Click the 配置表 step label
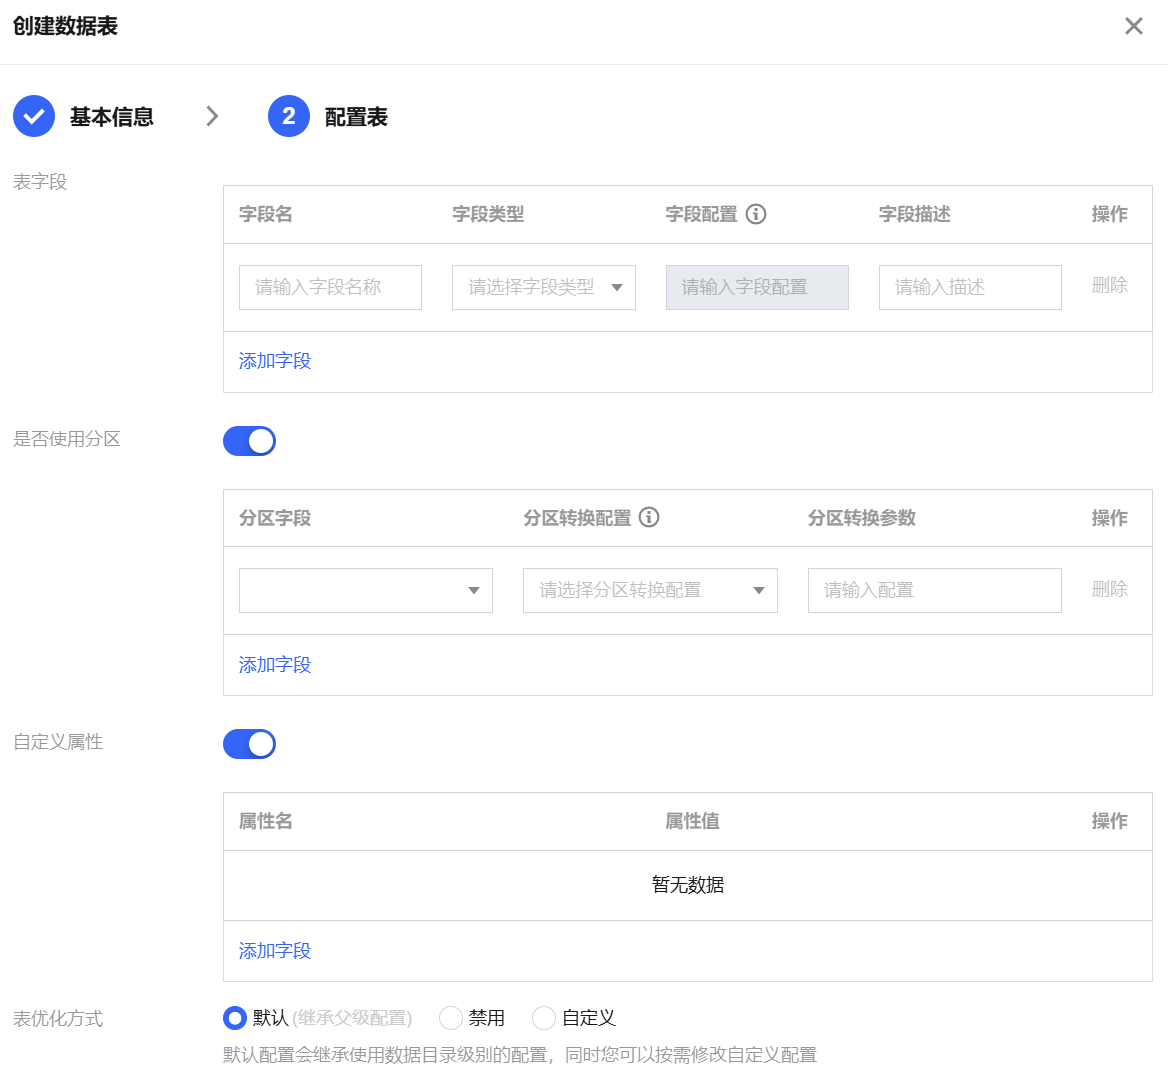 coord(356,117)
